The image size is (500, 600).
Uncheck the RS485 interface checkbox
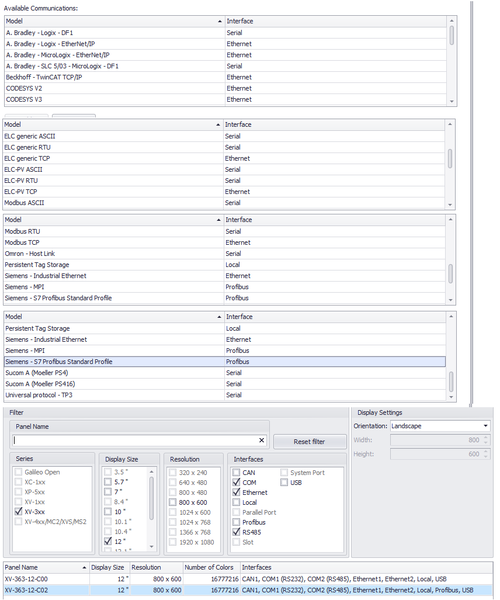coord(236,532)
